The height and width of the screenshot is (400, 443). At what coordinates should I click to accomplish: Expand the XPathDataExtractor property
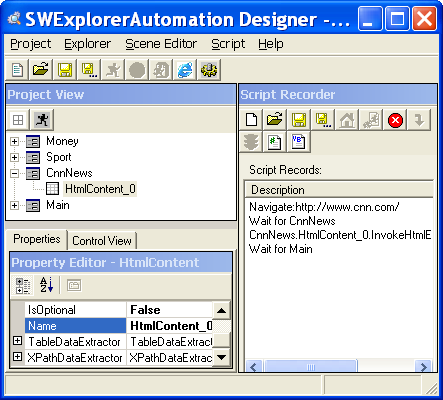pos(17,357)
